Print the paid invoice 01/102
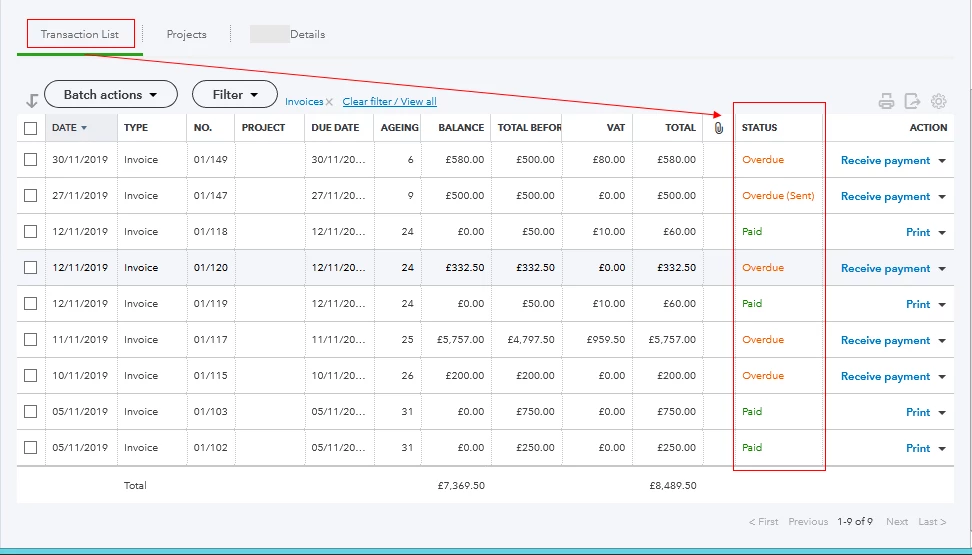This screenshot has height=555, width=972. [x=918, y=448]
